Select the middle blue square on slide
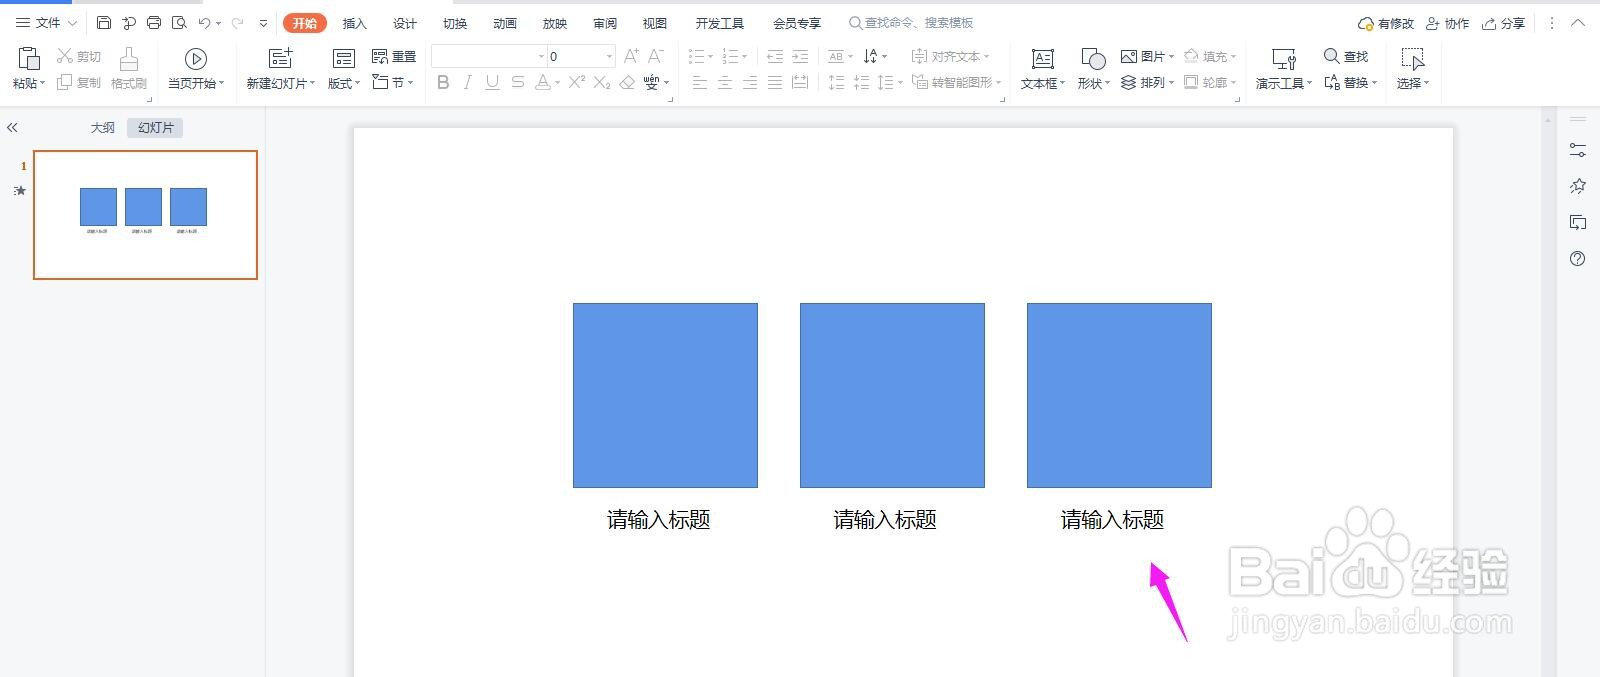The image size is (1600, 677). coord(892,395)
